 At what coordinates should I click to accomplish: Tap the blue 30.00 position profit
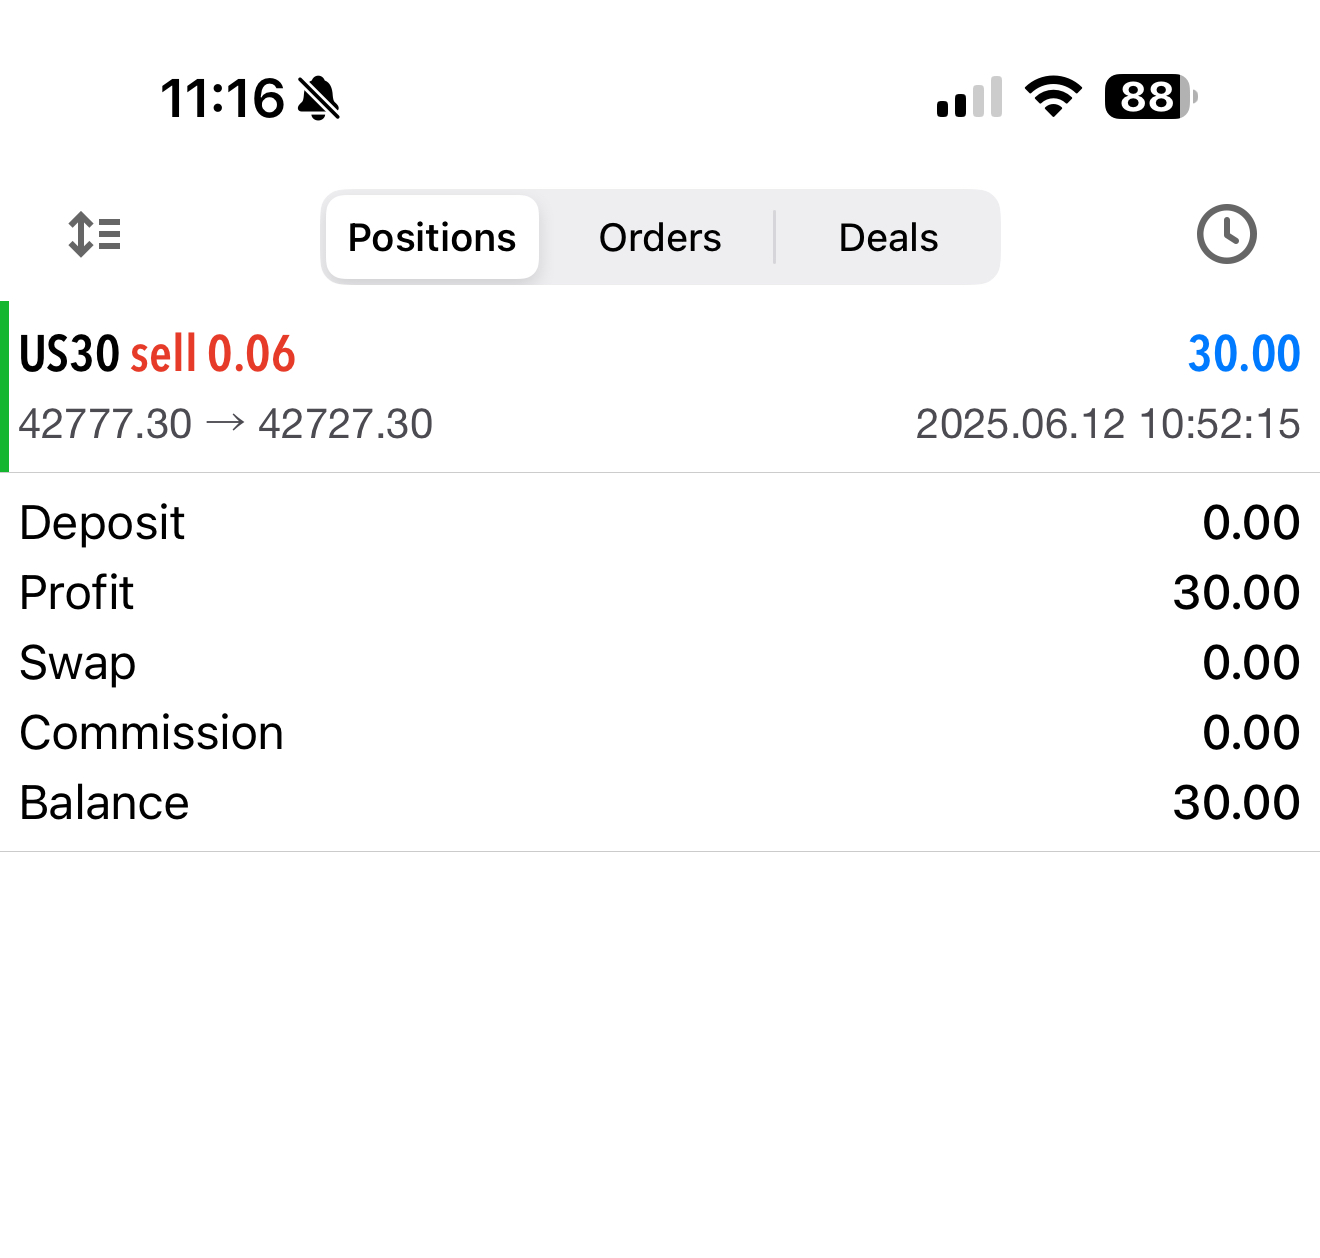1243,354
